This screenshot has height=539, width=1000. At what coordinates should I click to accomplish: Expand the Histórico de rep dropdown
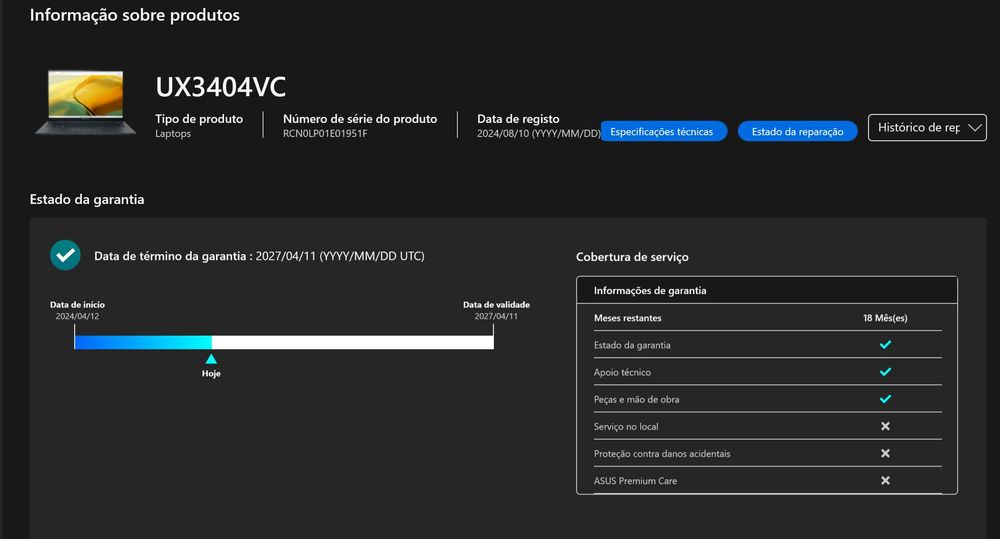pyautogui.click(x=927, y=128)
